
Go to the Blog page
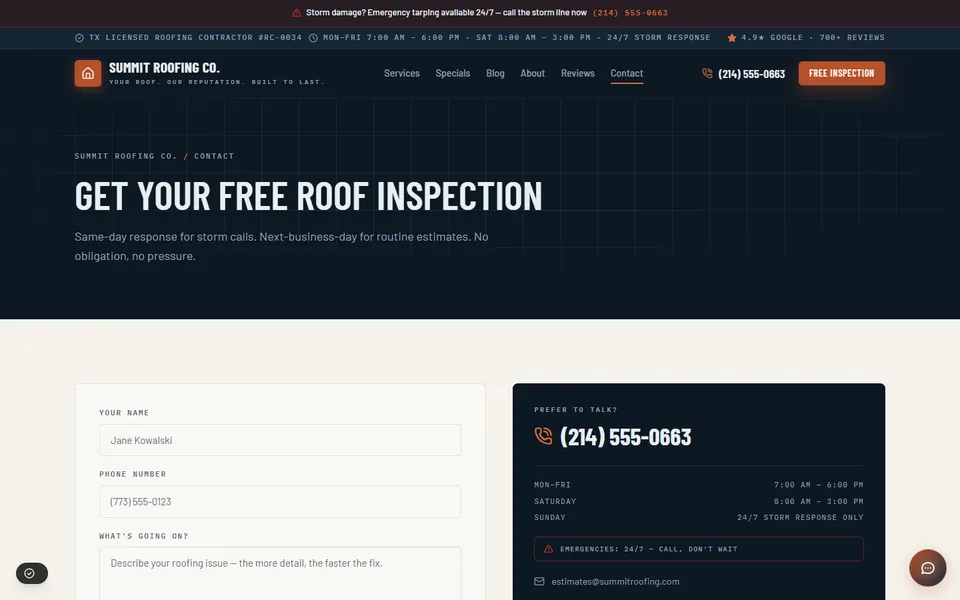click(x=495, y=73)
